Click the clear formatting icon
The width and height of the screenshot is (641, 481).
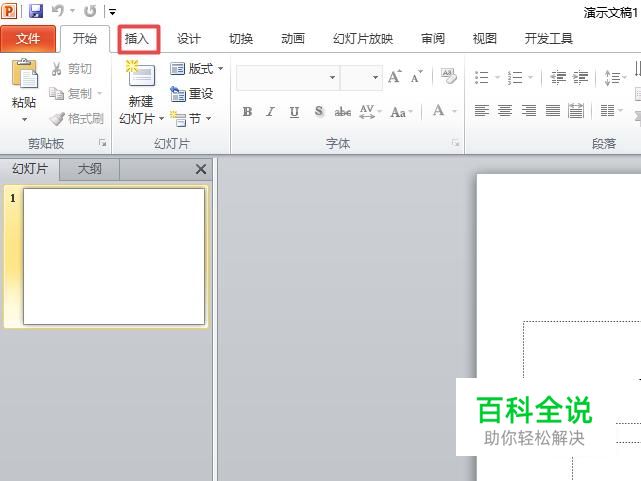pyautogui.click(x=448, y=76)
